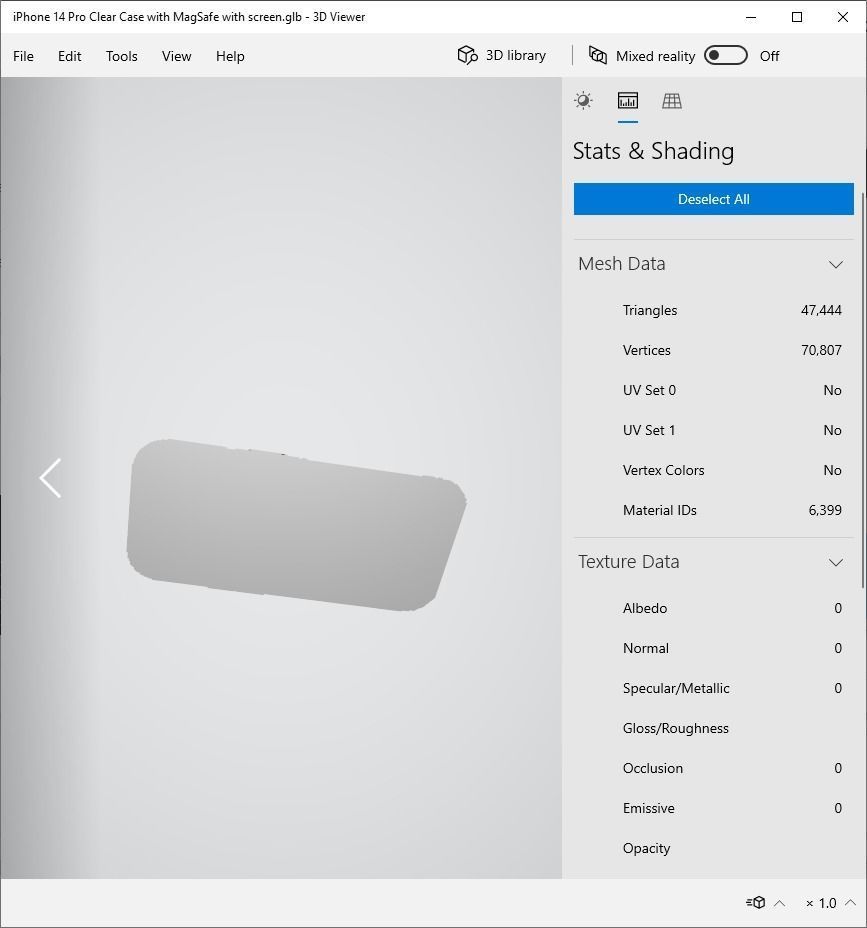Screen dimensions: 867x928
Task: Select the Opacity texture row
Action: tap(714, 848)
